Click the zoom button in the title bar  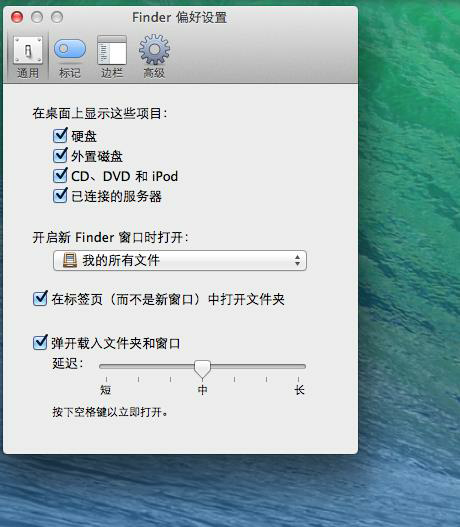[57, 17]
